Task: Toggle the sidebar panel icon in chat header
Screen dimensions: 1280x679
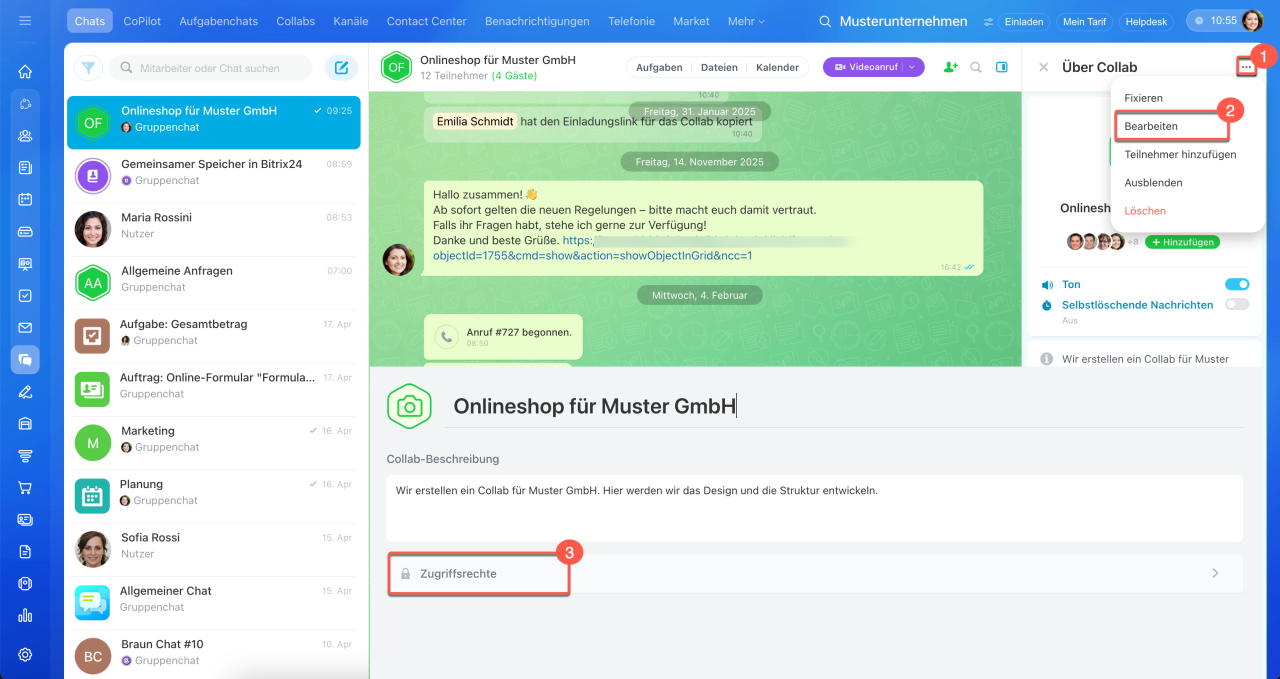Action: pyautogui.click(x=1002, y=67)
